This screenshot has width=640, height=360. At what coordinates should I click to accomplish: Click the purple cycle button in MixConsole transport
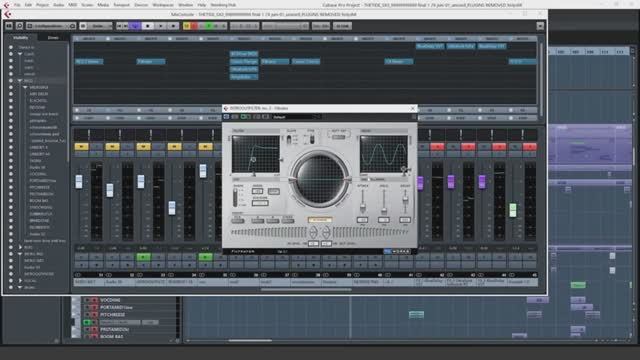coord(134,26)
